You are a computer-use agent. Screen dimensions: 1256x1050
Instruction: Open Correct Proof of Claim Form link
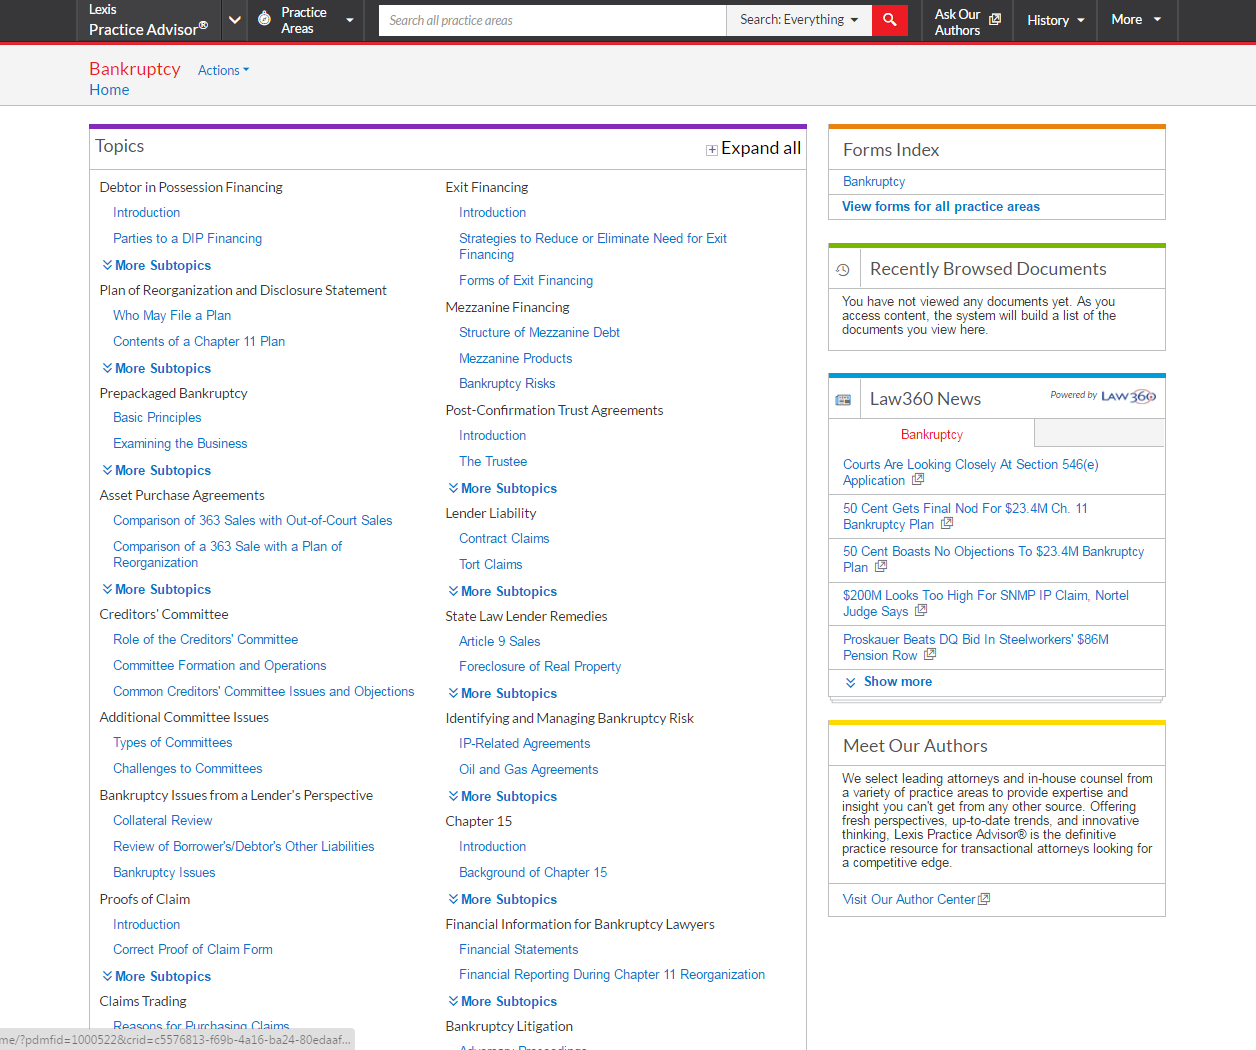point(192,949)
